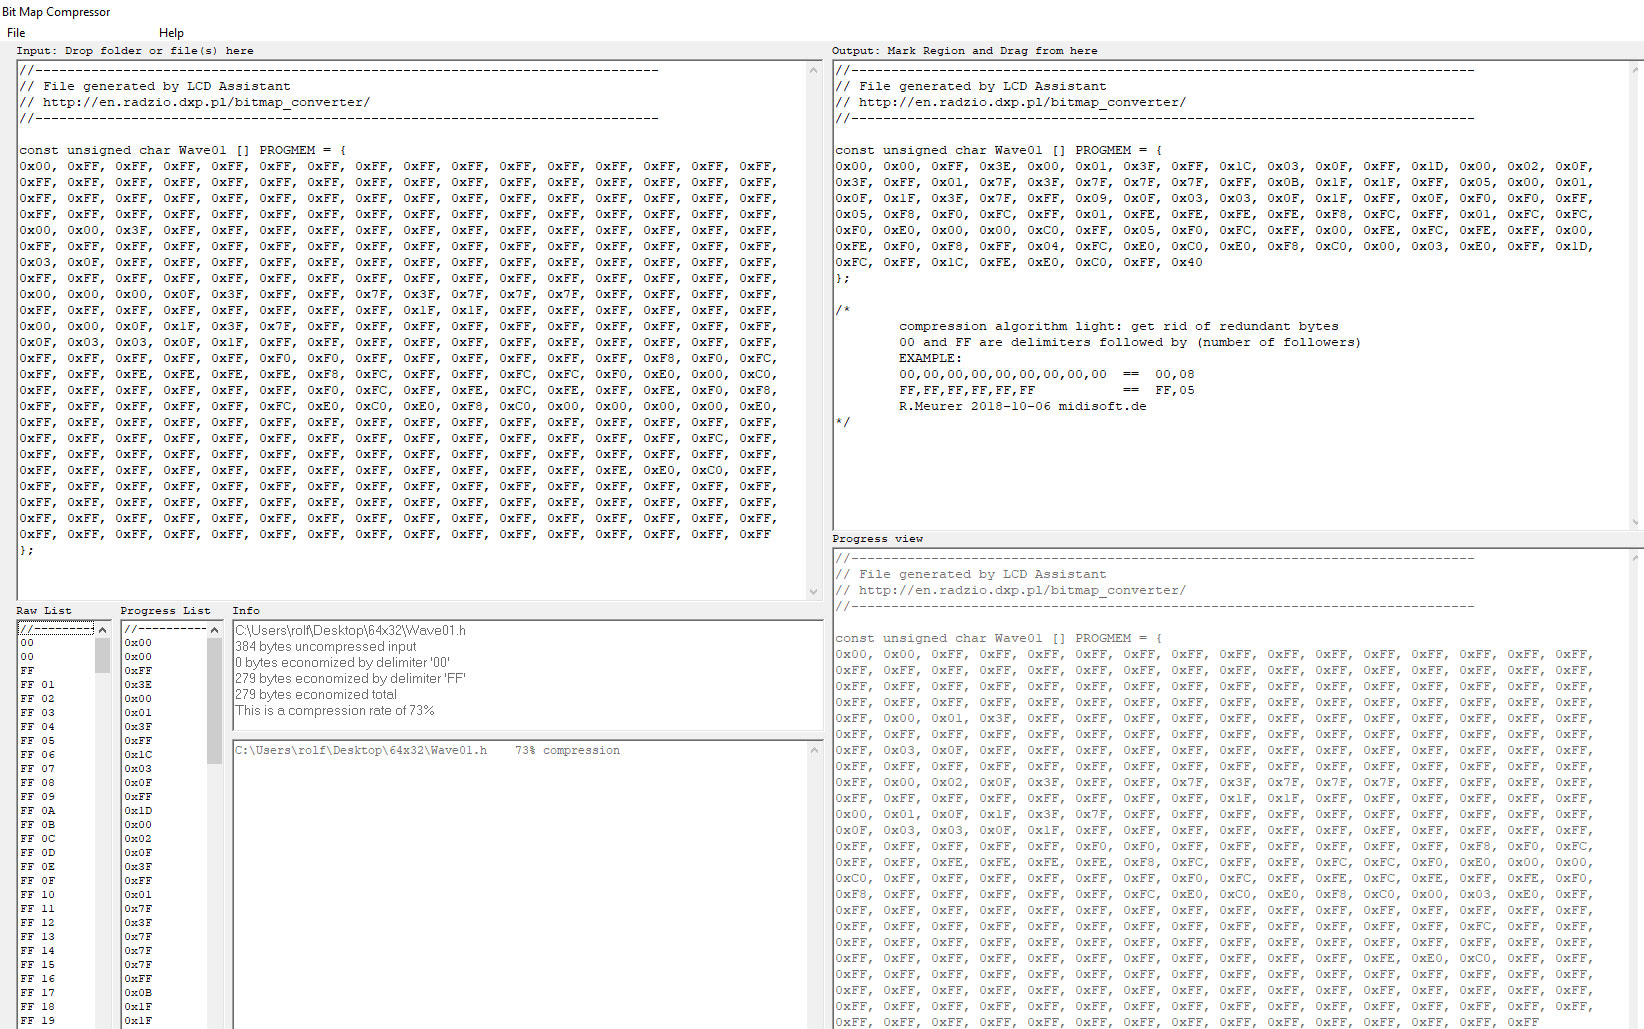Click the 'Progress List' heading label
1644x1029 pixels.
(165, 611)
